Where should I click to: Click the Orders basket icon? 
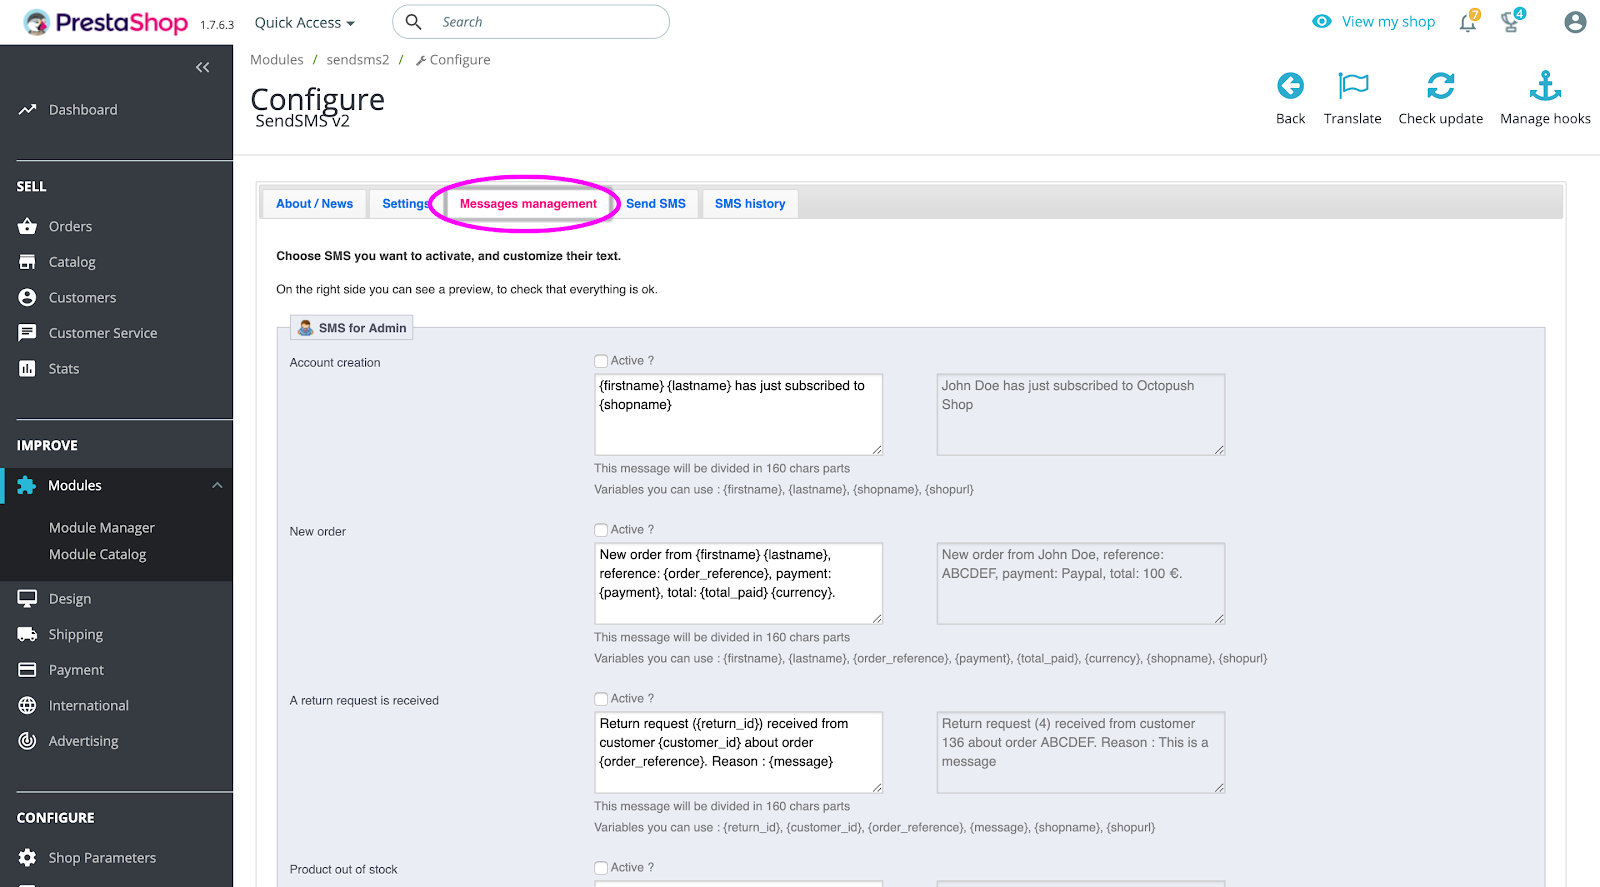click(x=27, y=227)
